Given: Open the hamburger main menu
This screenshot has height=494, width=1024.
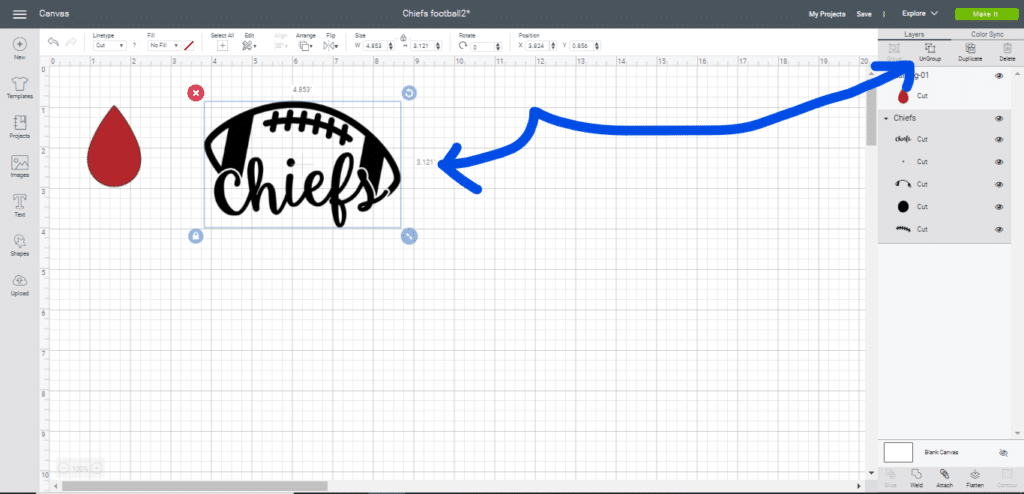Looking at the screenshot, I should click(x=19, y=14).
